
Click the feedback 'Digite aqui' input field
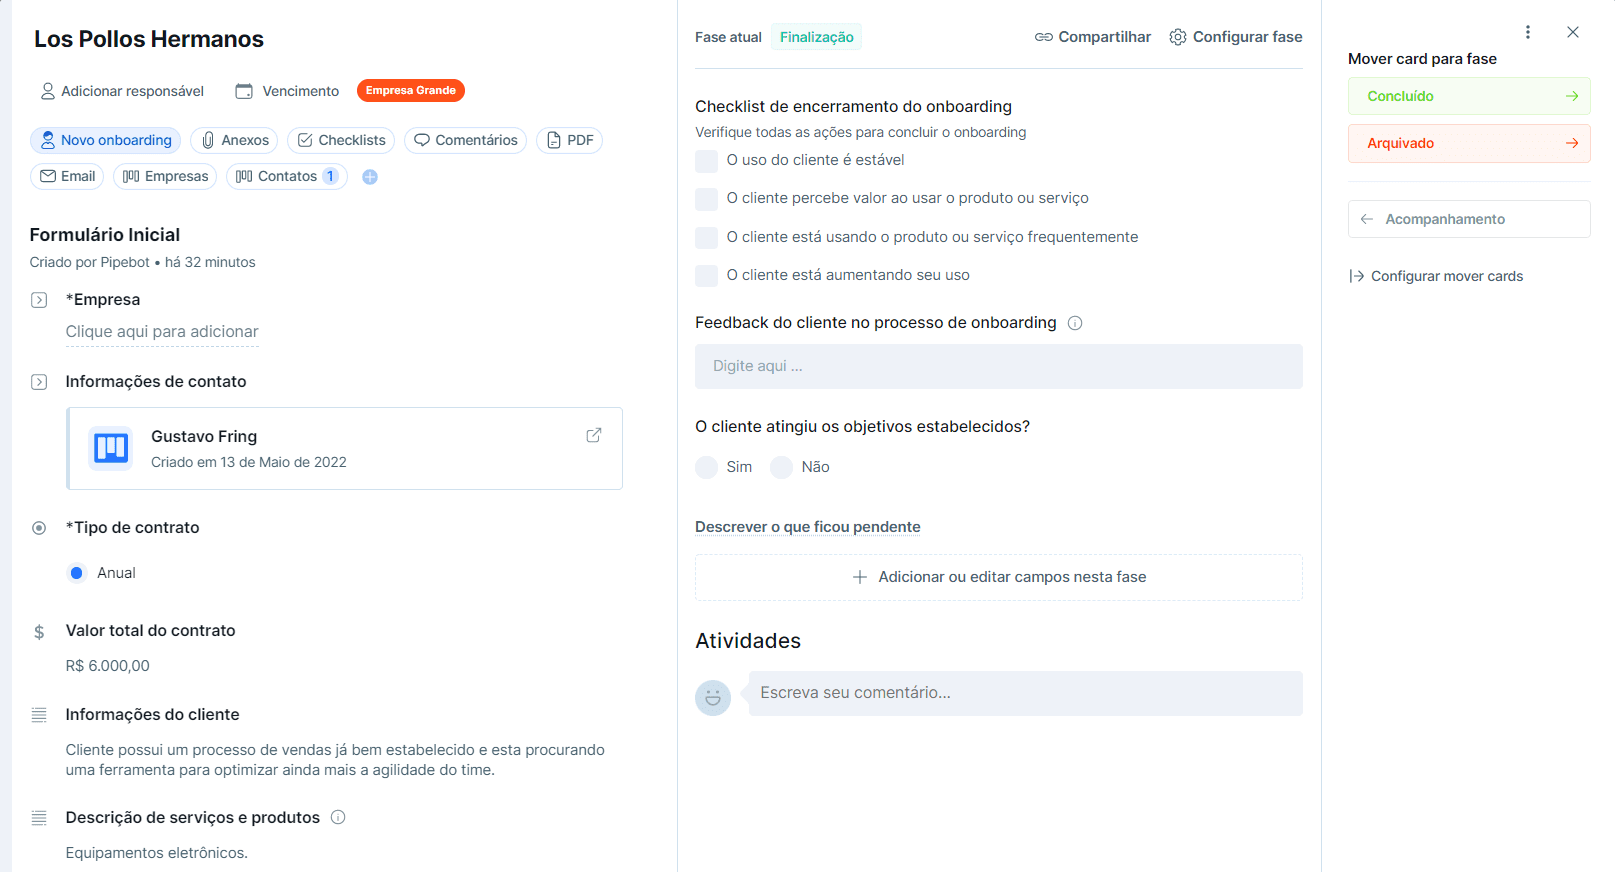point(998,366)
